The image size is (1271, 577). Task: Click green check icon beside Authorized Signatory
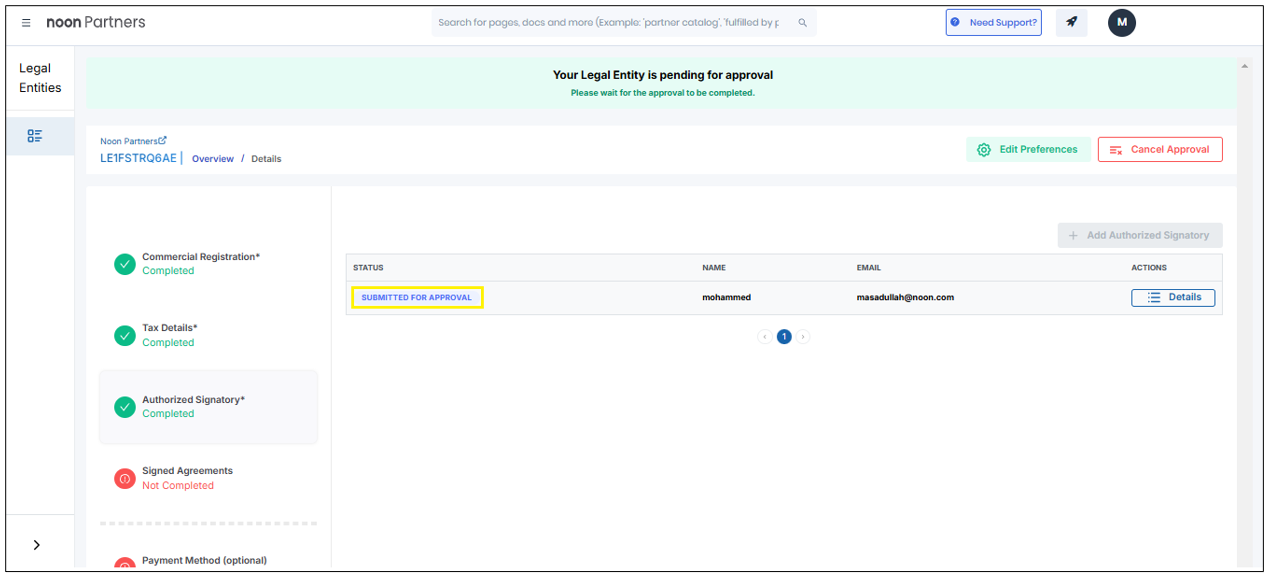coord(124,407)
